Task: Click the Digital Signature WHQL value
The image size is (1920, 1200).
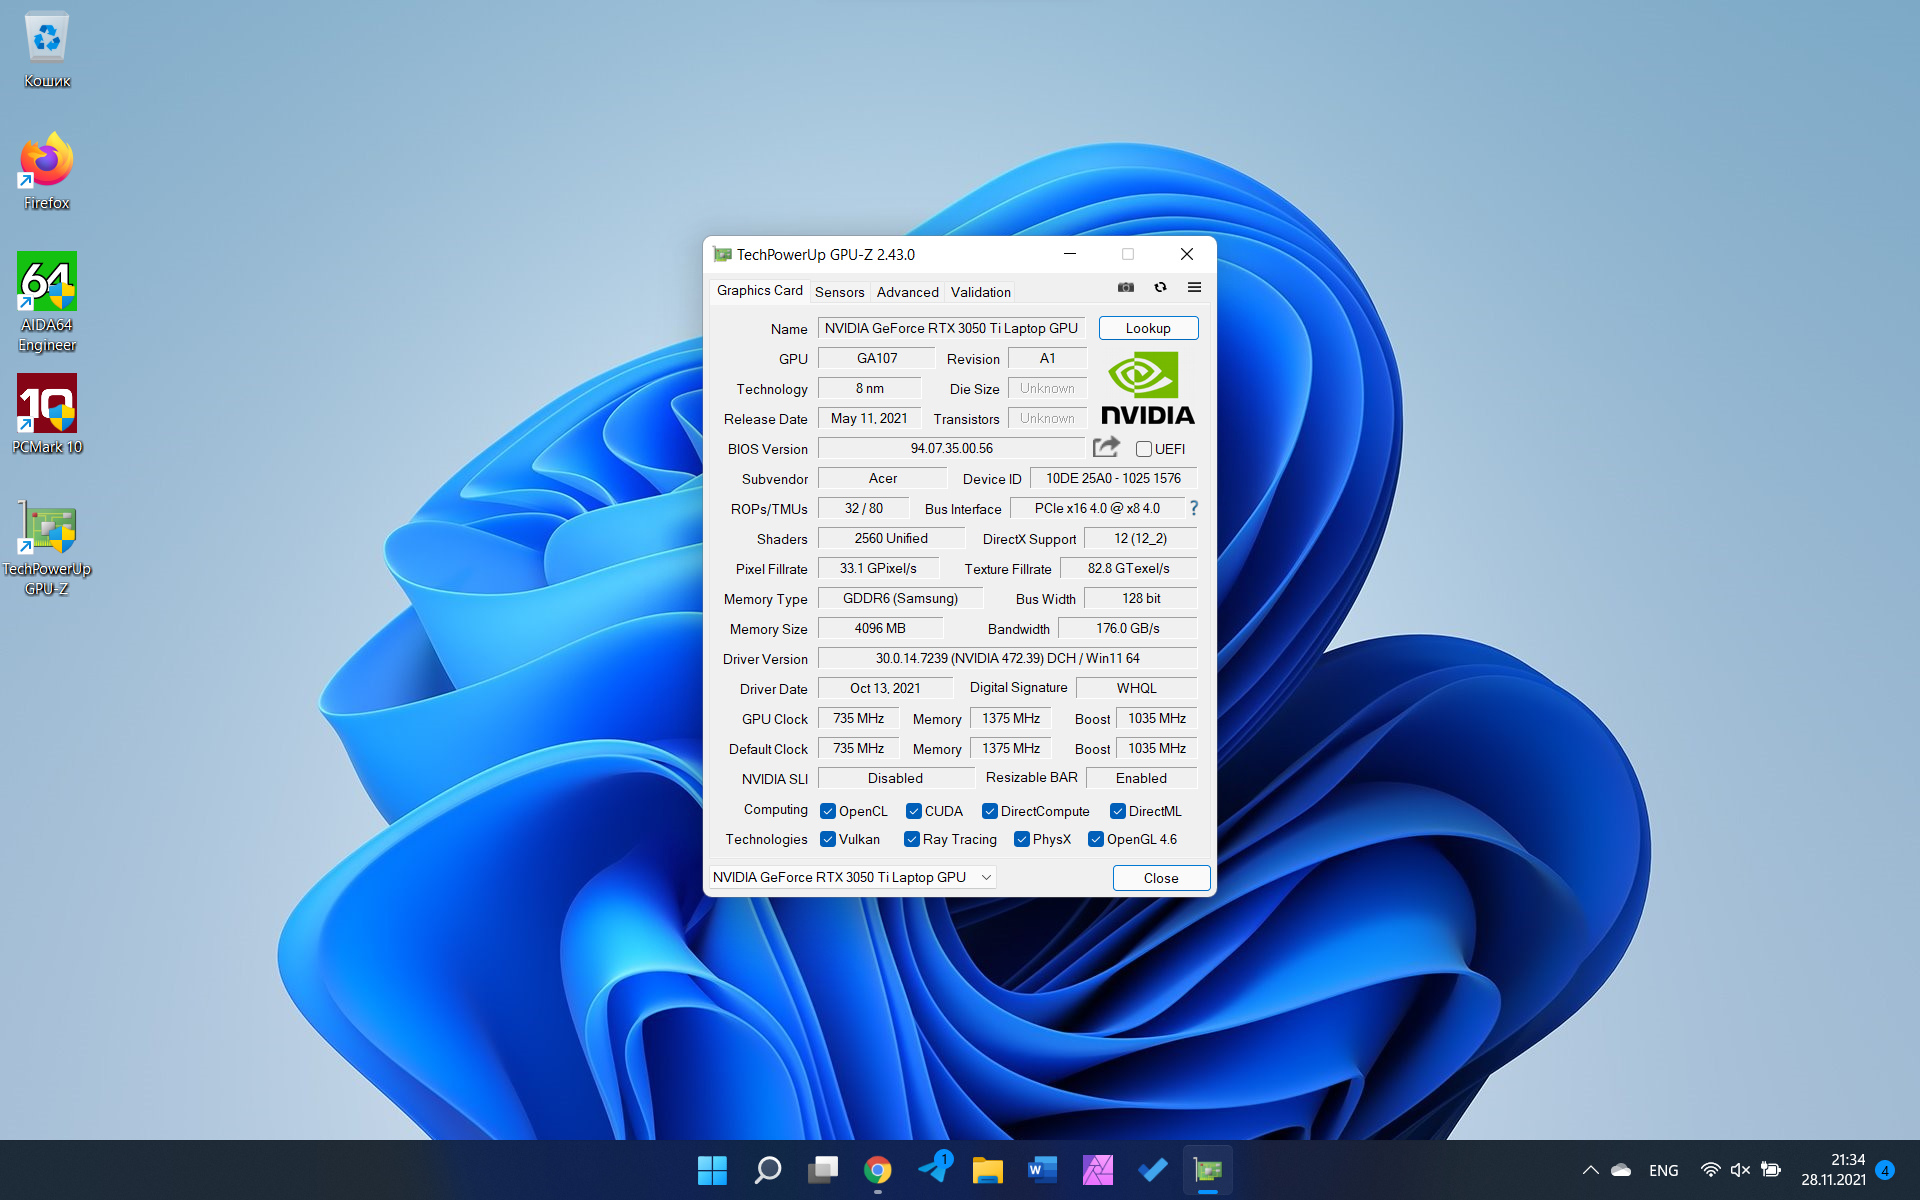Action: [1136, 688]
